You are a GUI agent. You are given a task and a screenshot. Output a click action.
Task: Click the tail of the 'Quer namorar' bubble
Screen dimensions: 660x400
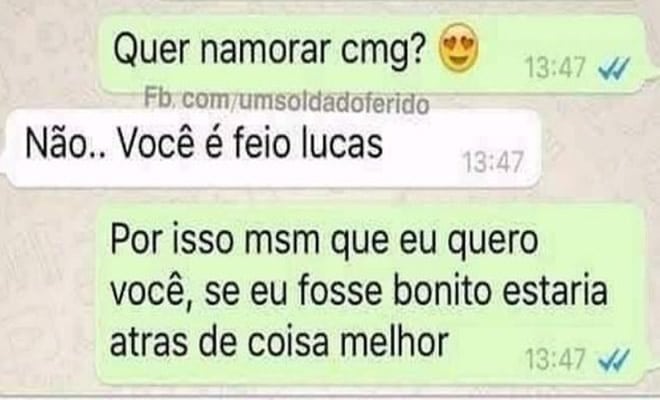tap(651, 80)
